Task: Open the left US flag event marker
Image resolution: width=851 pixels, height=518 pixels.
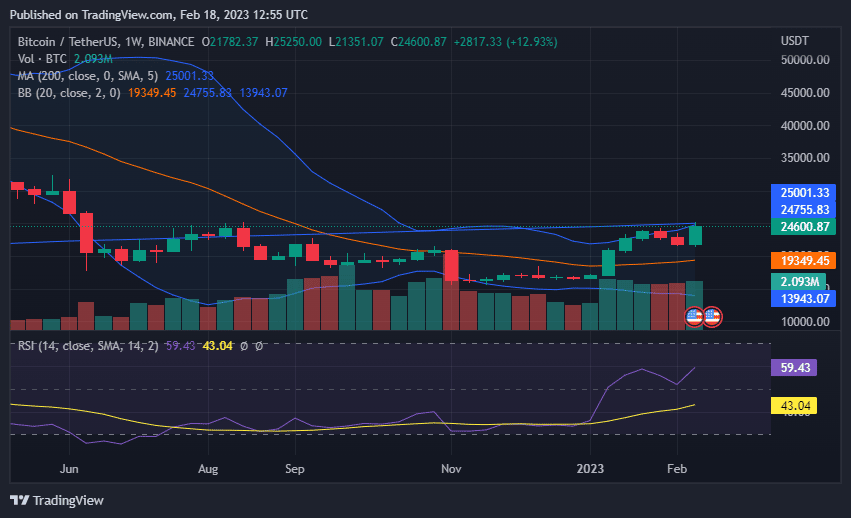Action: [x=694, y=317]
